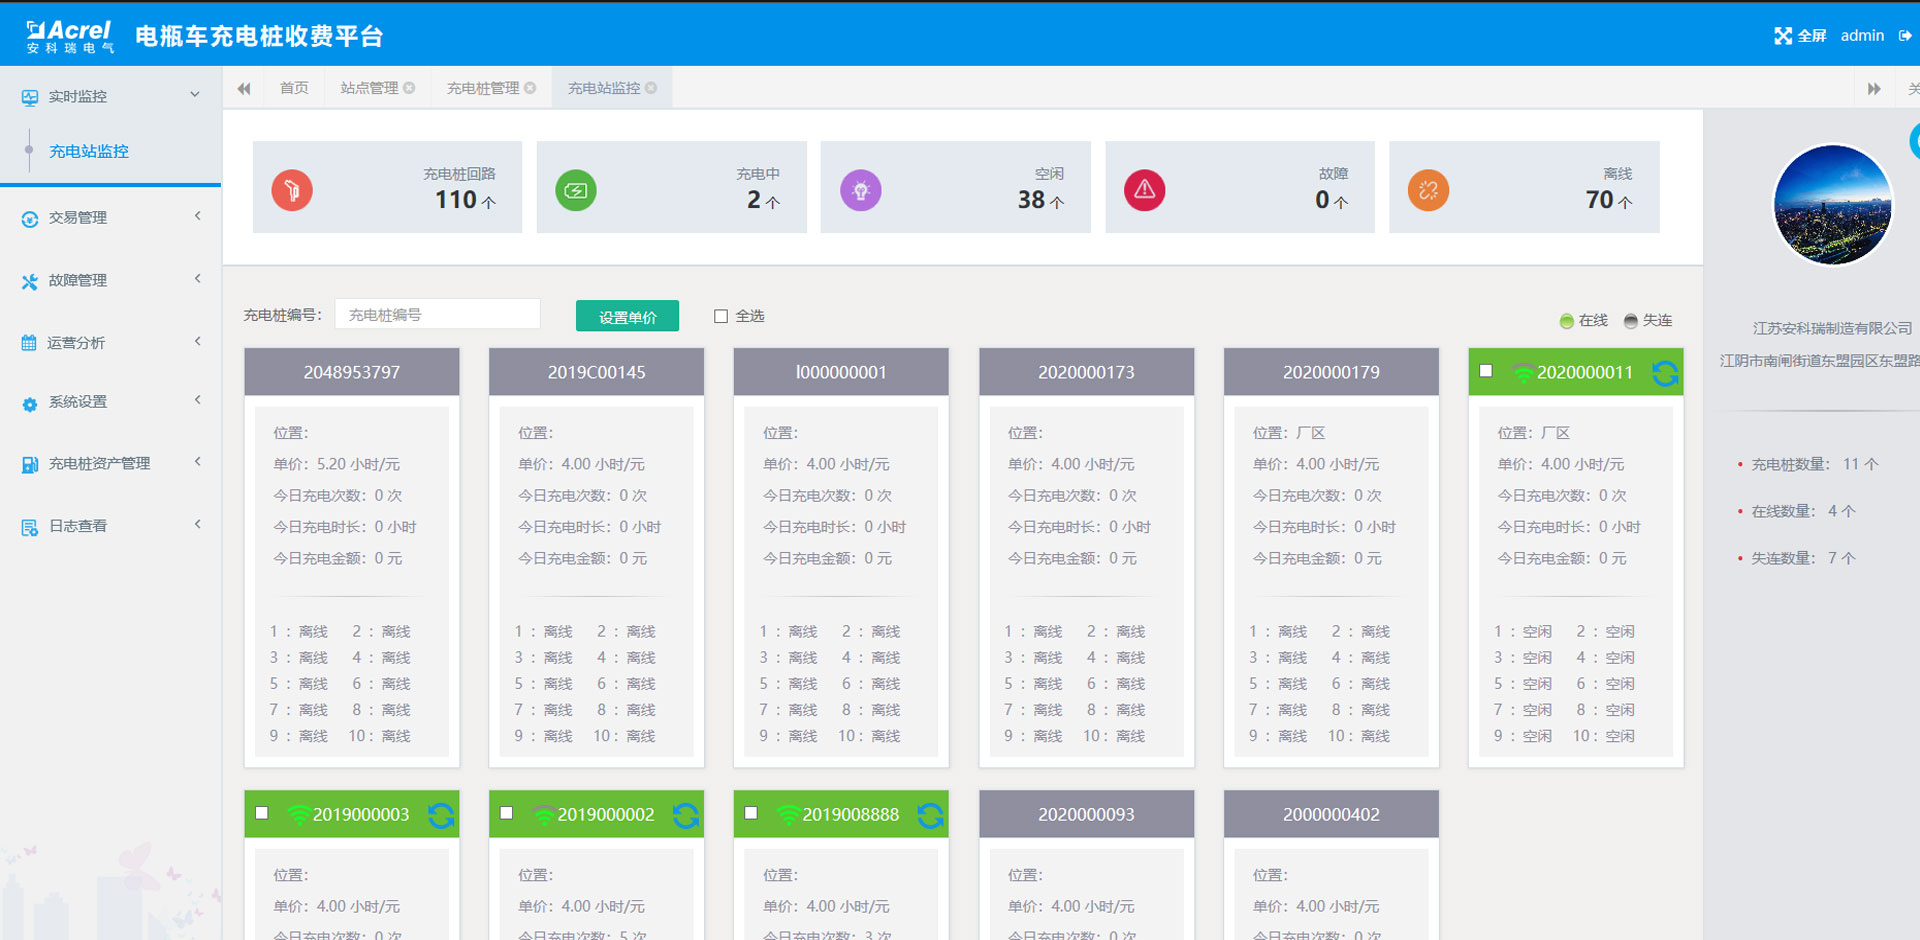1920x940 pixels.
Task: Click the logout icon beside admin
Action: click(x=1905, y=36)
